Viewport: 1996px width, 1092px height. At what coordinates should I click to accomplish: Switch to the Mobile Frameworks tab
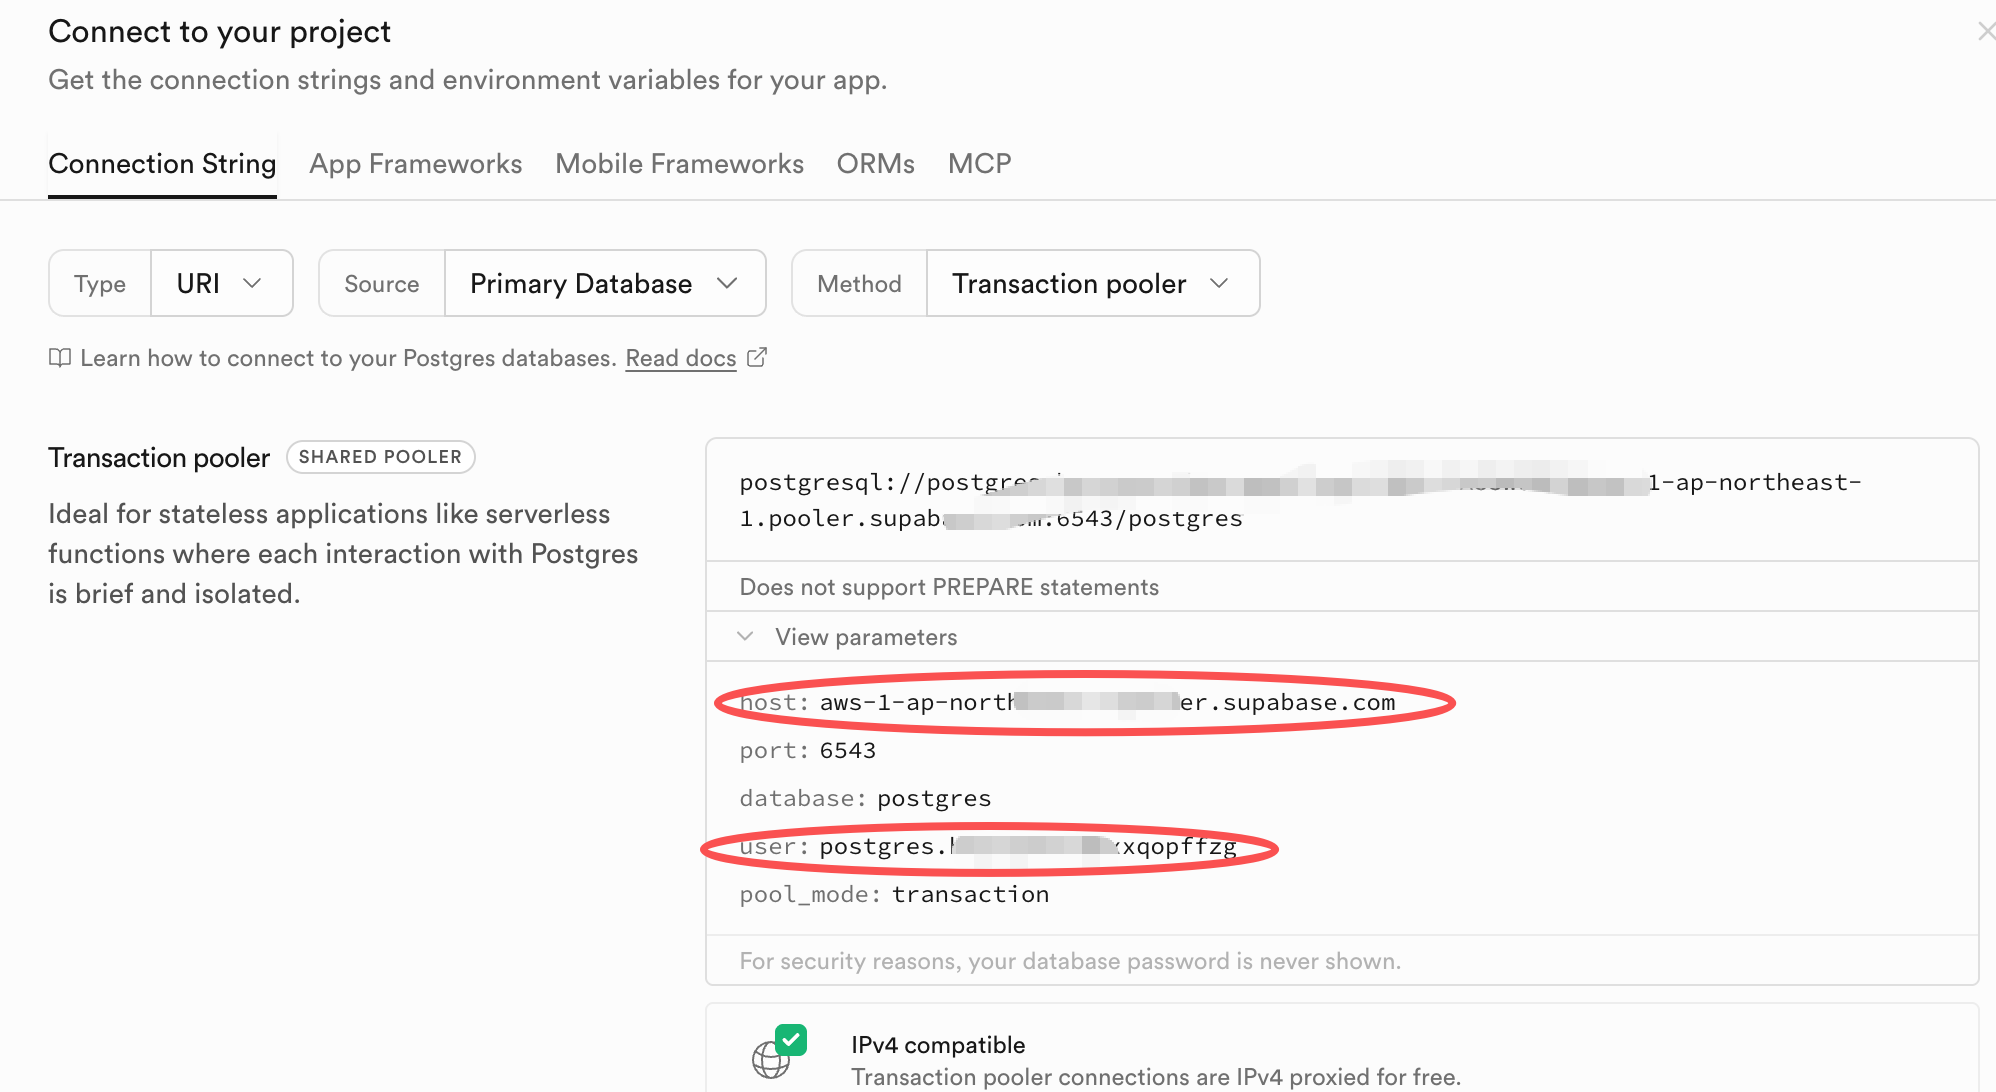click(x=679, y=164)
